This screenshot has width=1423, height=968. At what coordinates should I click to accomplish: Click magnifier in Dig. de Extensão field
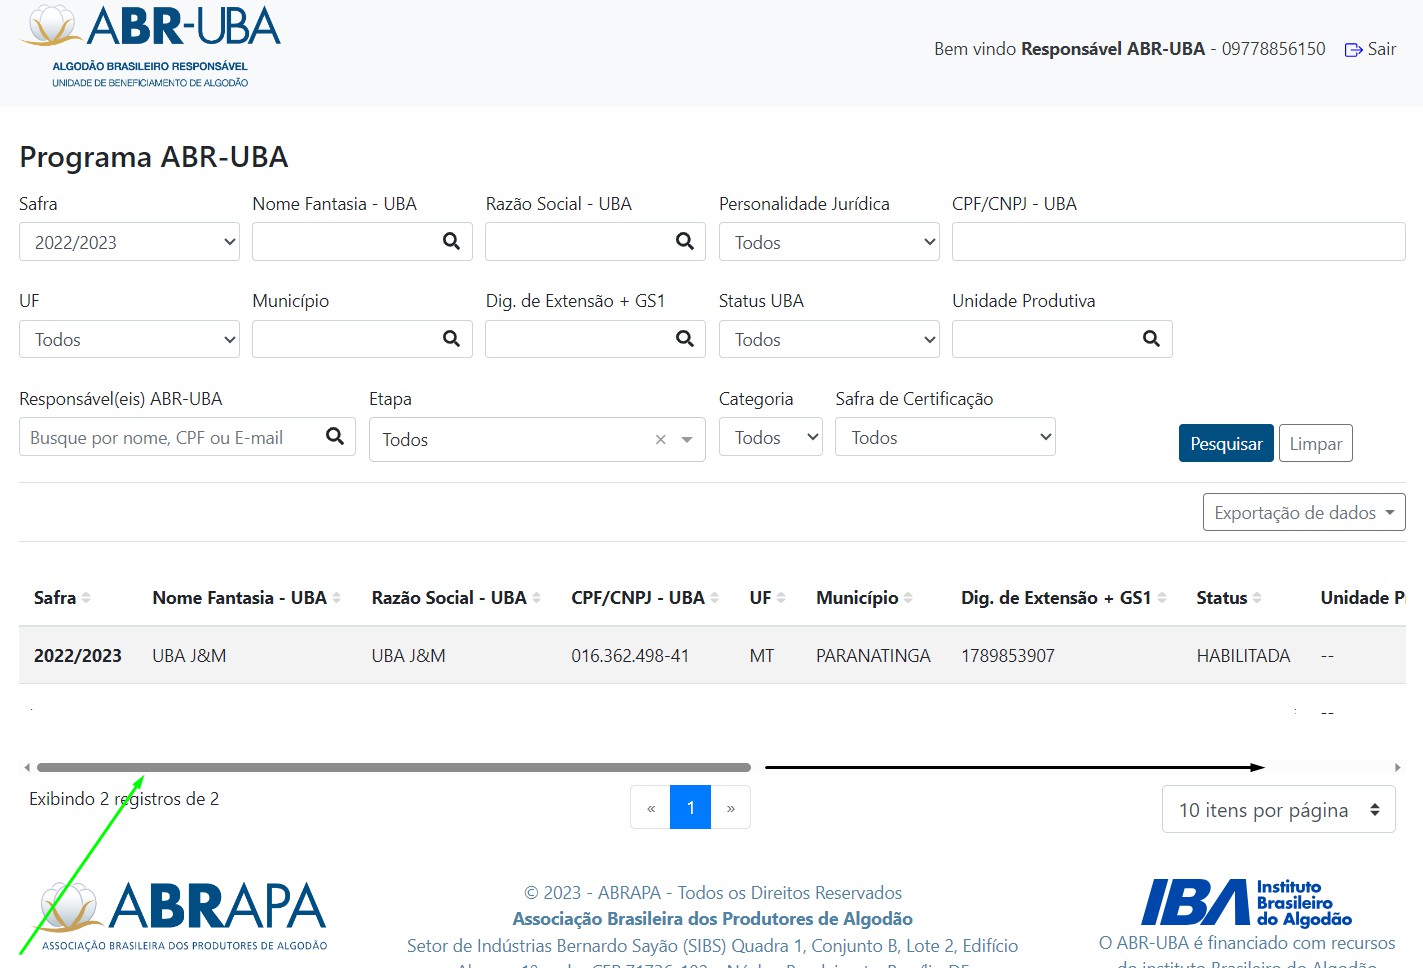click(x=684, y=339)
